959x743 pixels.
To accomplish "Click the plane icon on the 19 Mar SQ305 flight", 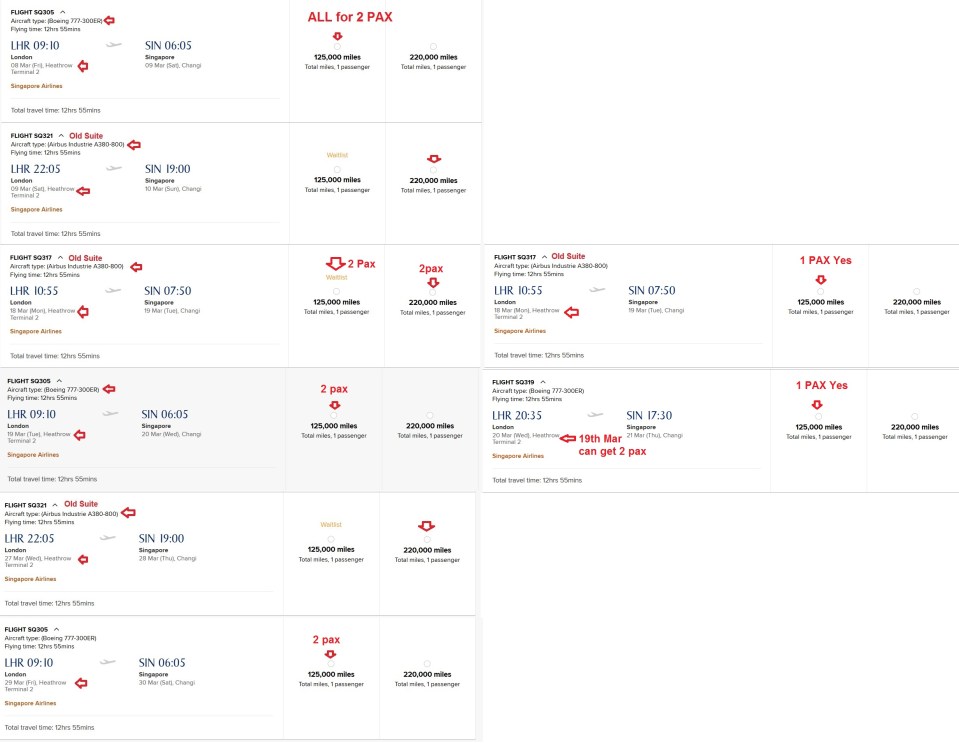I will [x=110, y=413].
